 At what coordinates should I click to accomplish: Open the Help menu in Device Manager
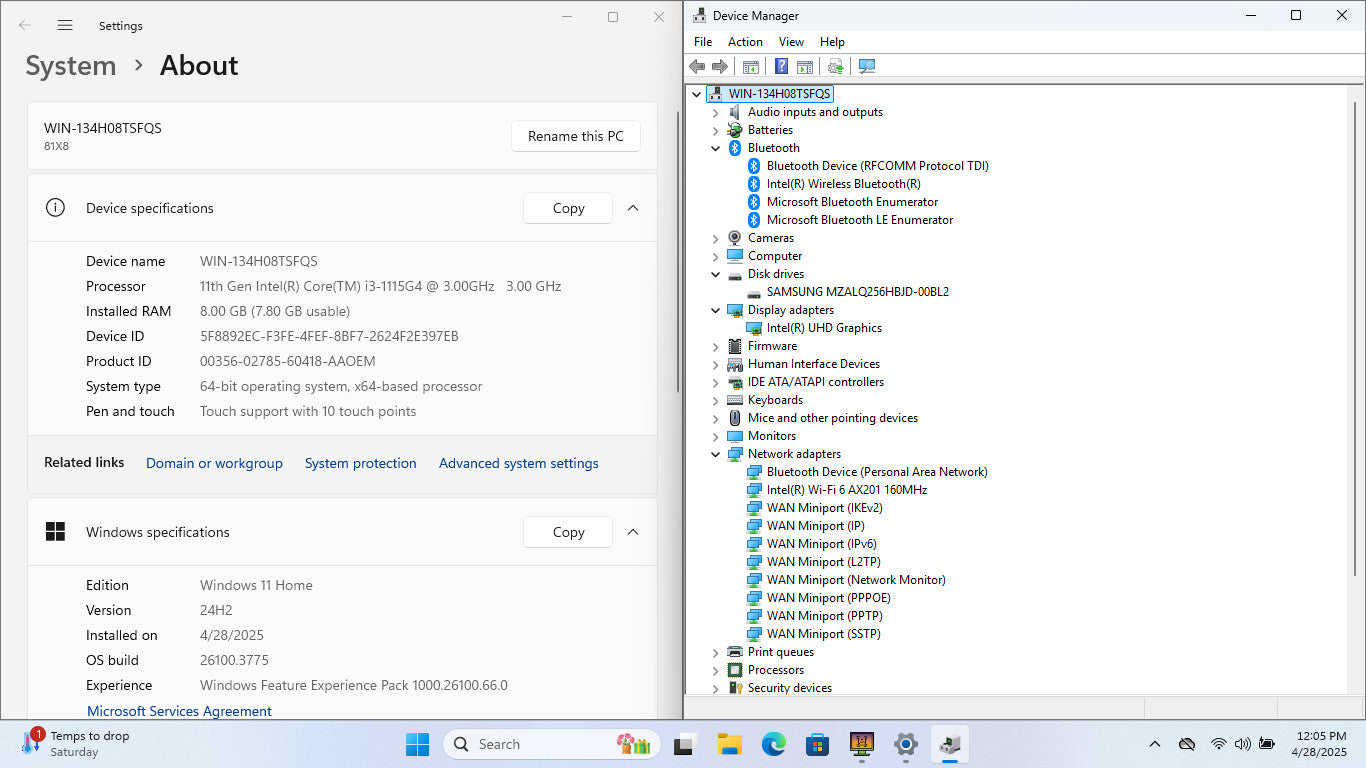point(832,42)
